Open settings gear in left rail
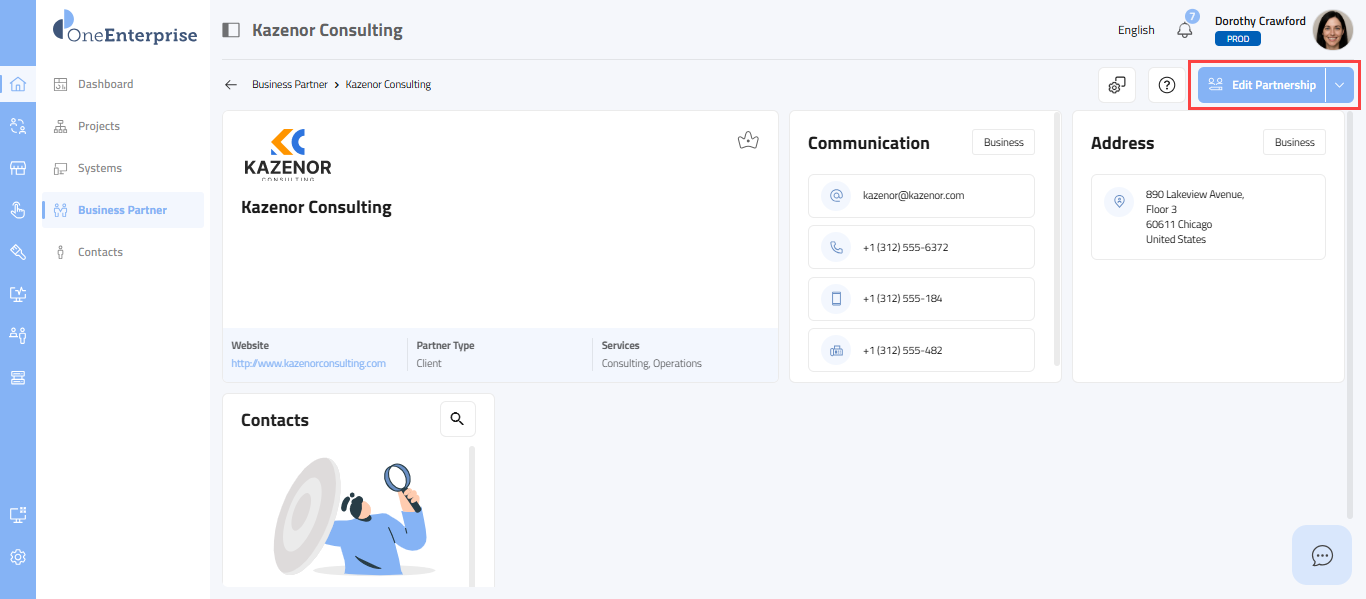The height and width of the screenshot is (599, 1366). [18, 557]
